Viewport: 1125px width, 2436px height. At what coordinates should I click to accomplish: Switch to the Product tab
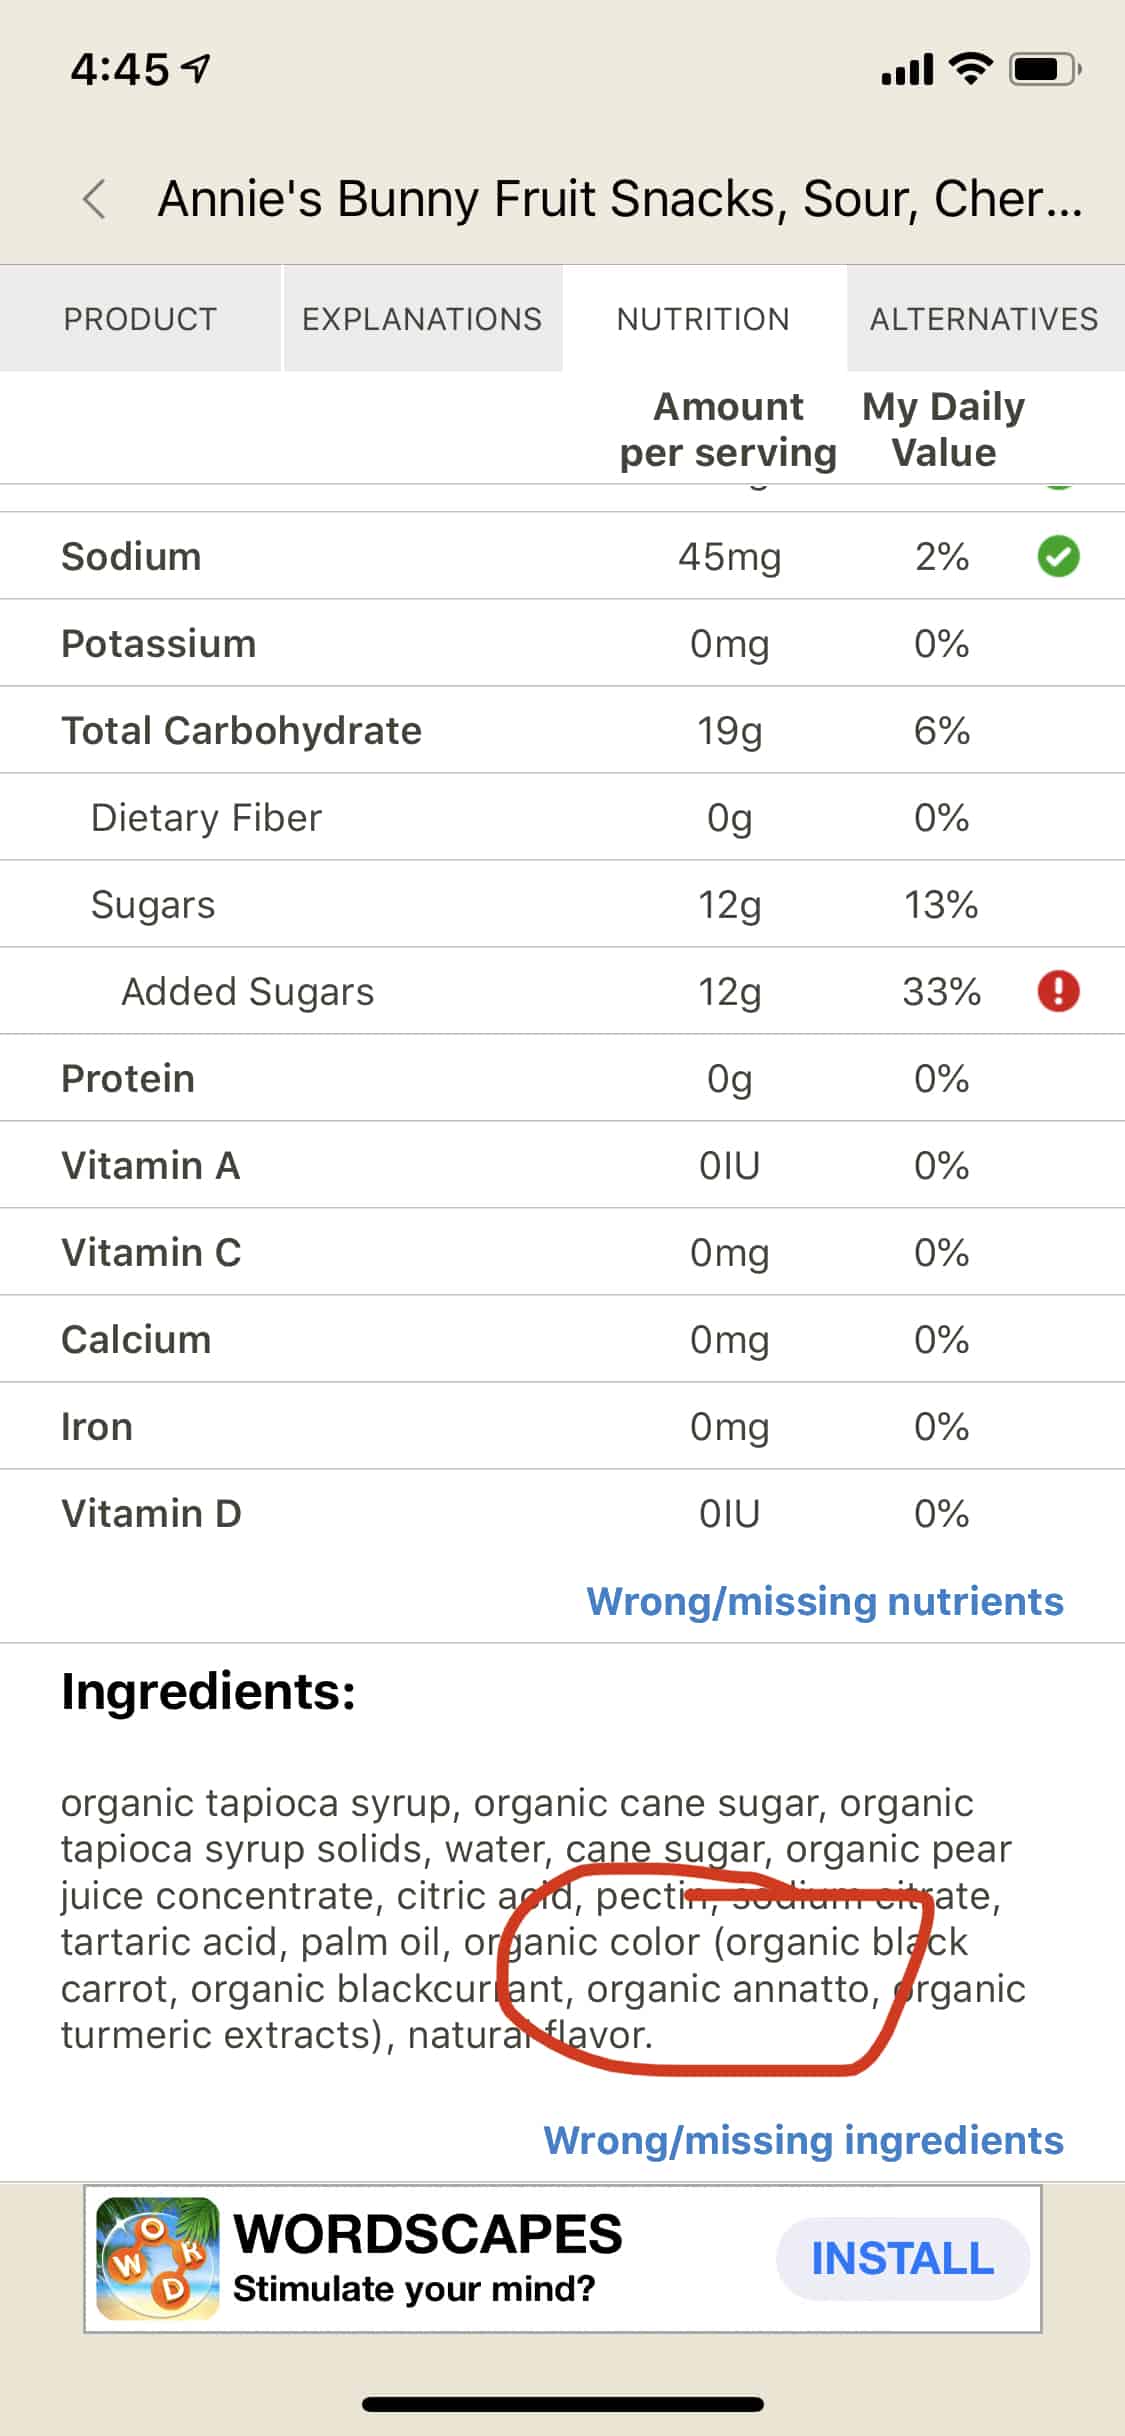click(140, 319)
